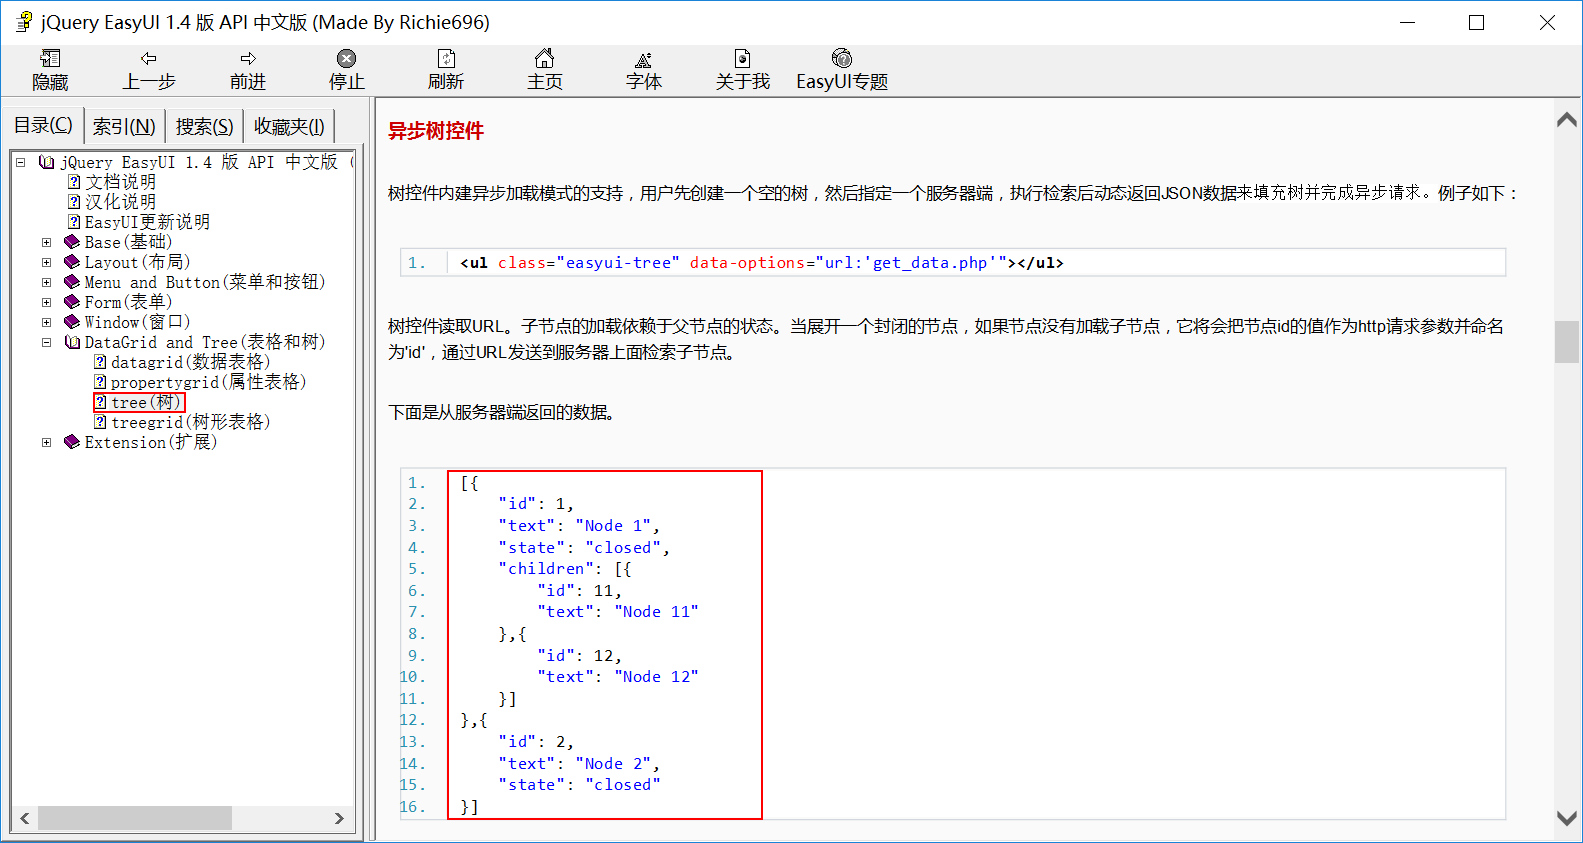The height and width of the screenshot is (843, 1583).
Task: Open the home page via 主页 icon
Action: [545, 59]
